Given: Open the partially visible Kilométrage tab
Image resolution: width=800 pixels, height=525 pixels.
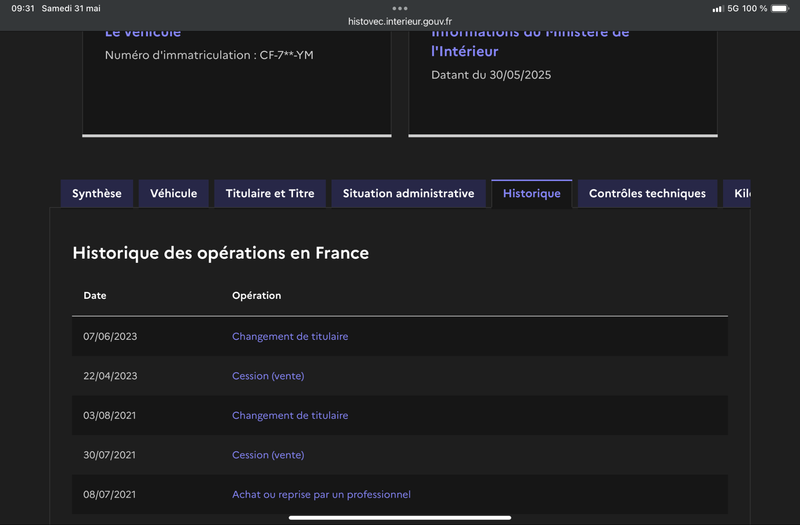Looking at the screenshot, I should [x=740, y=194].
